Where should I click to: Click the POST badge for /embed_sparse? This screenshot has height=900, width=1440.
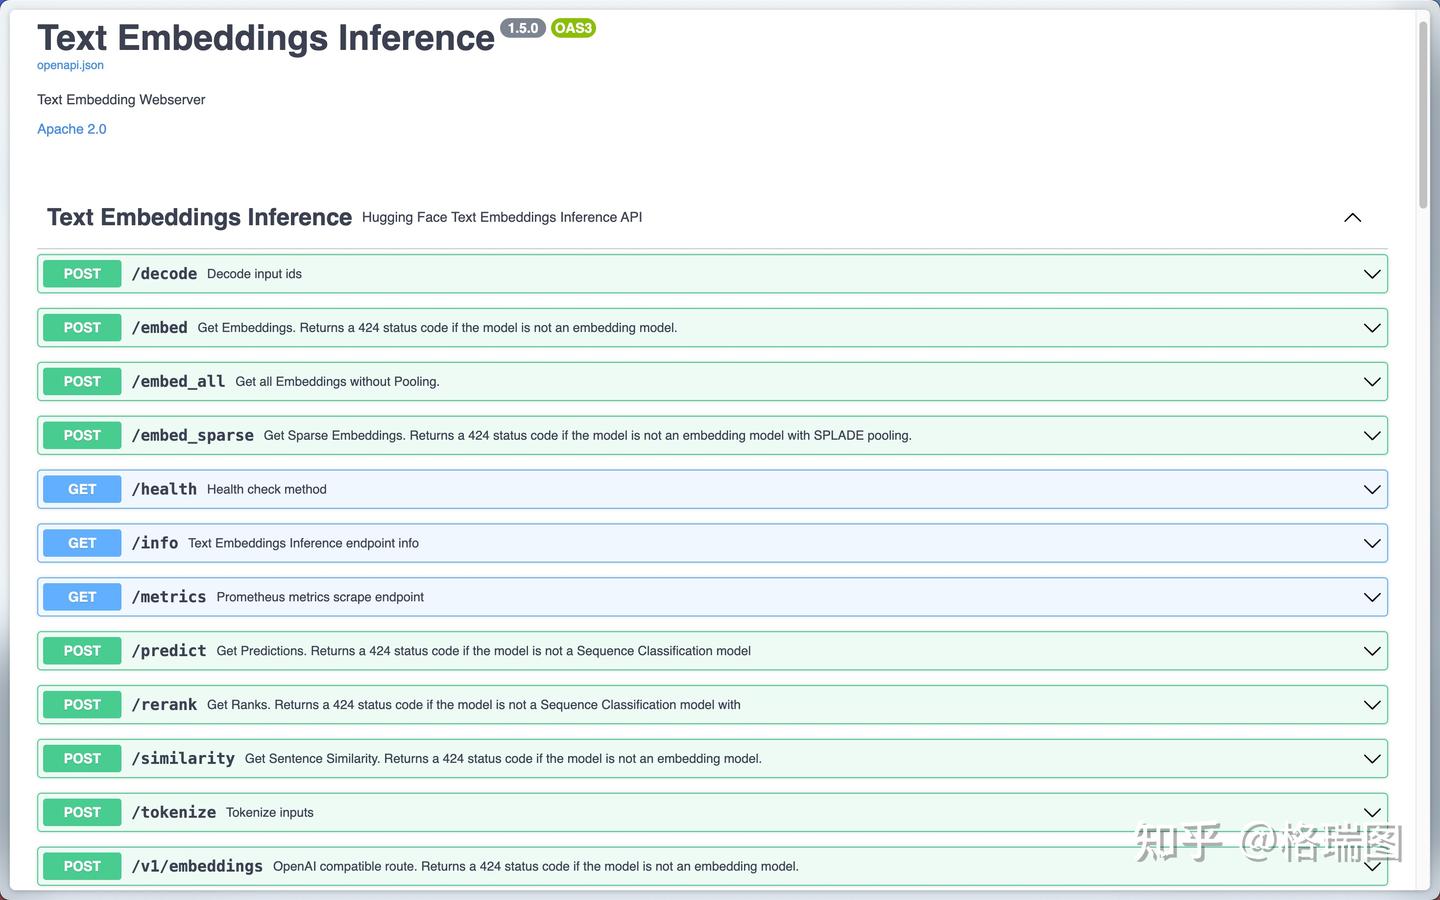click(x=82, y=436)
